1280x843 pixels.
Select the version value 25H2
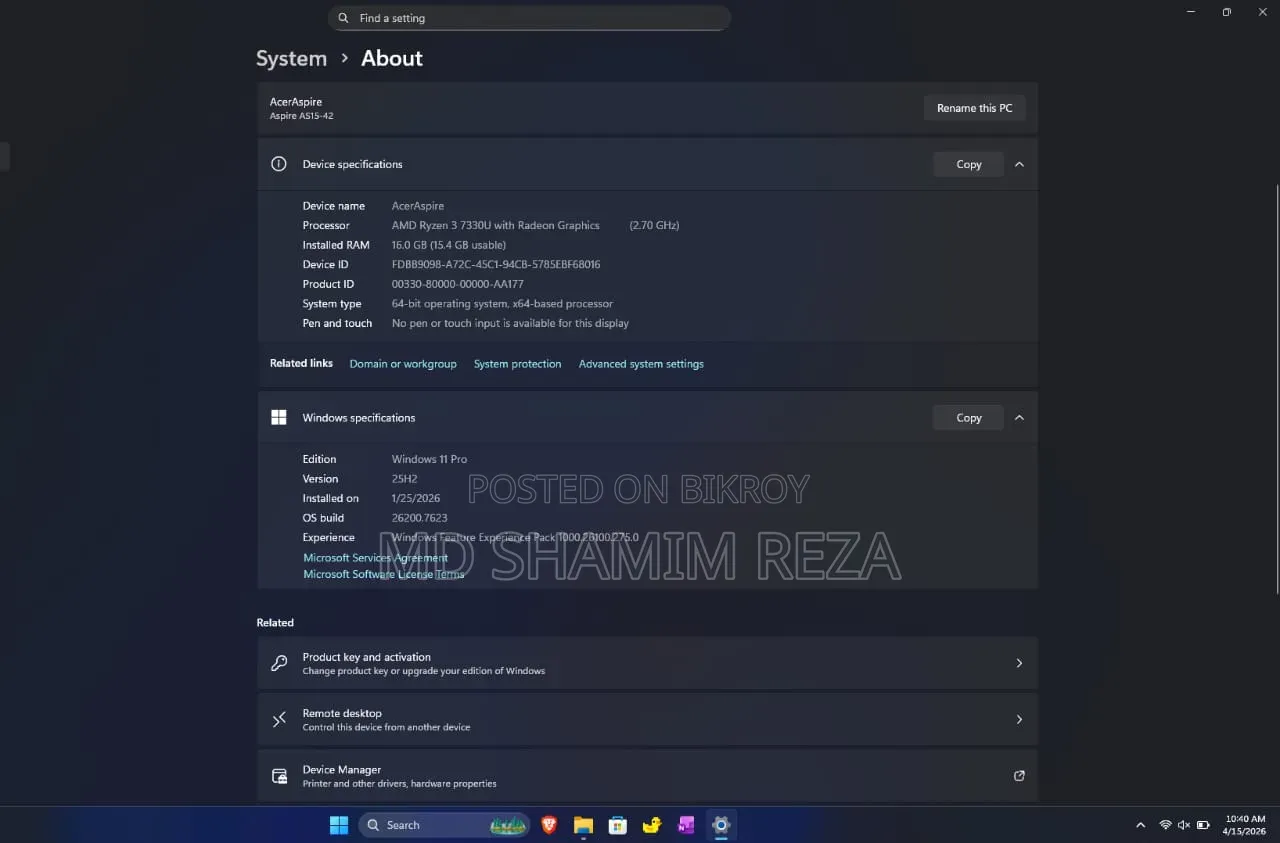pos(404,479)
